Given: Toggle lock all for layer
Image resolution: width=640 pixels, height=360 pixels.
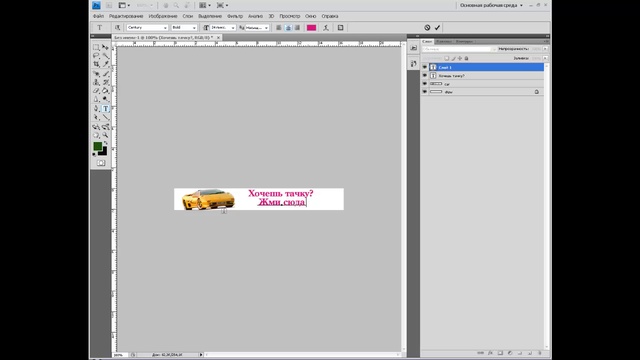Looking at the screenshot, I should point(467,58).
